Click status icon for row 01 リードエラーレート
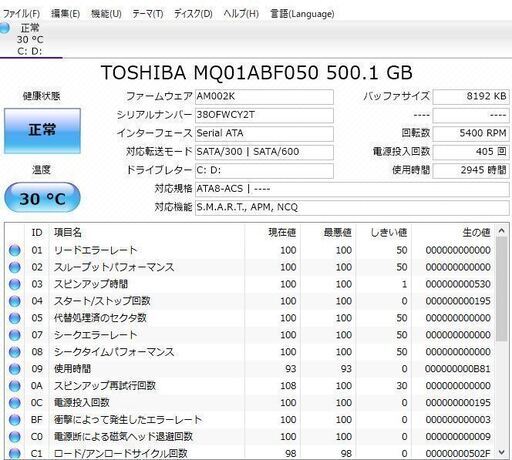The height and width of the screenshot is (460, 512). coord(14,250)
